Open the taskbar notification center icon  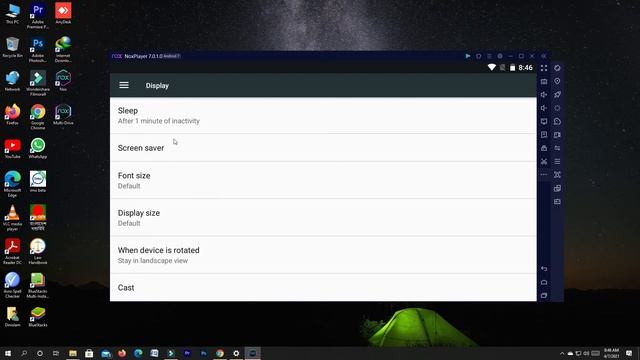click(629, 353)
